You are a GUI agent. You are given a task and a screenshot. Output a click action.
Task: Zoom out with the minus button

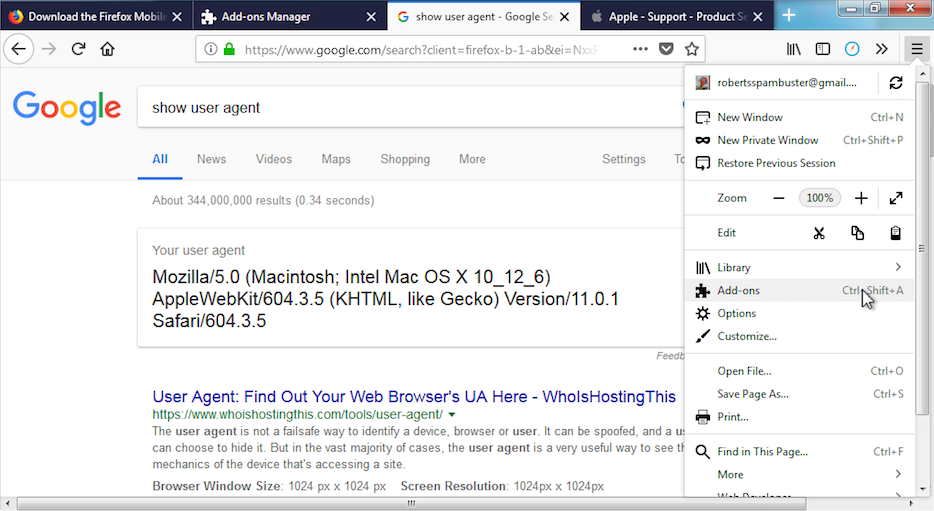coord(779,198)
